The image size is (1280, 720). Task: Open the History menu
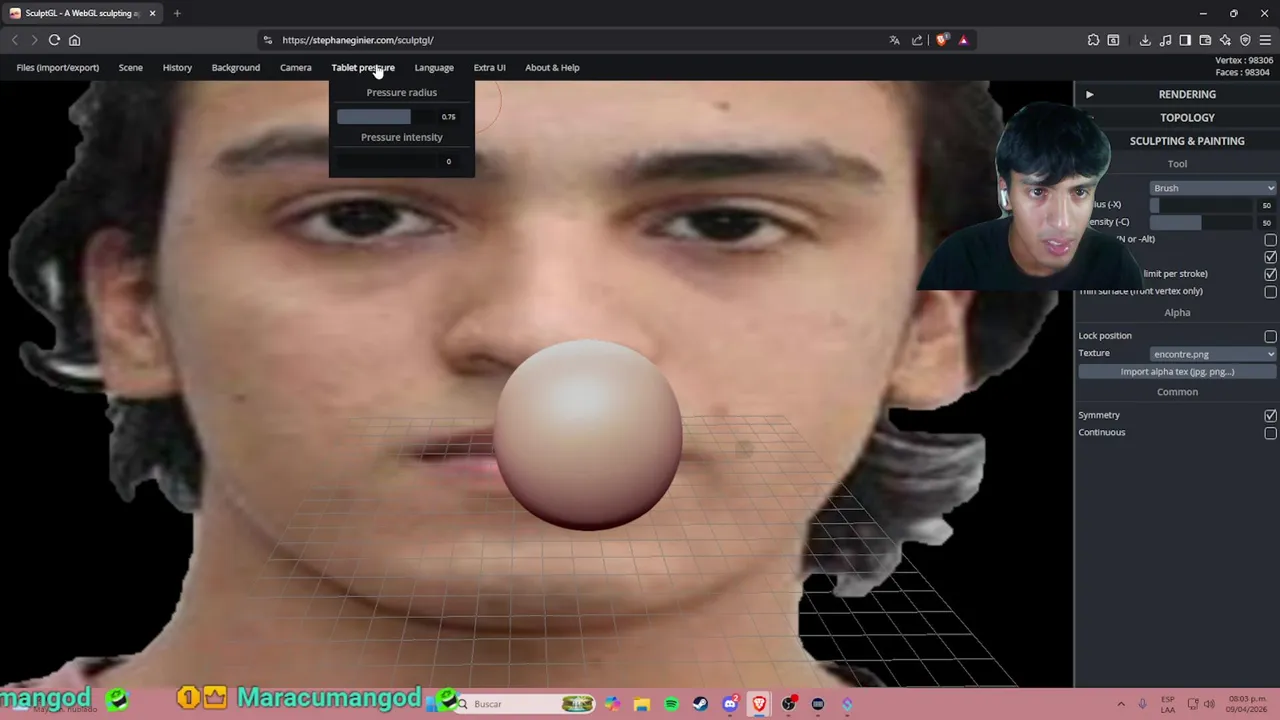tap(177, 68)
